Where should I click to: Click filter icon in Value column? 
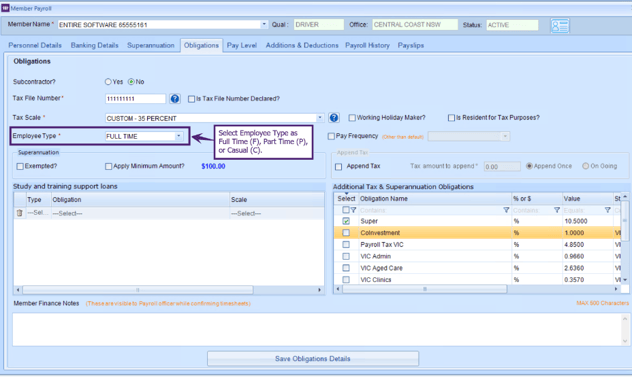coord(607,210)
